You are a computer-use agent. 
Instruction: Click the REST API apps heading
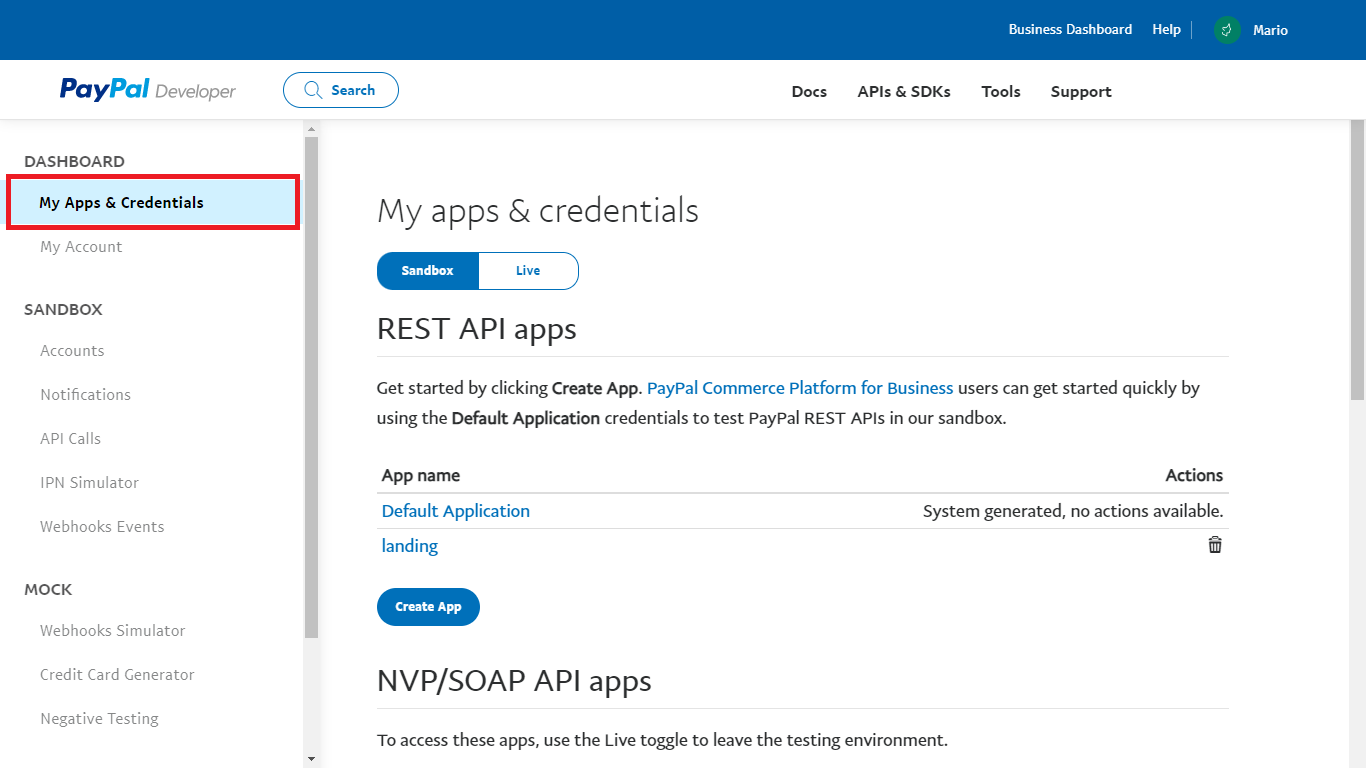pos(477,329)
